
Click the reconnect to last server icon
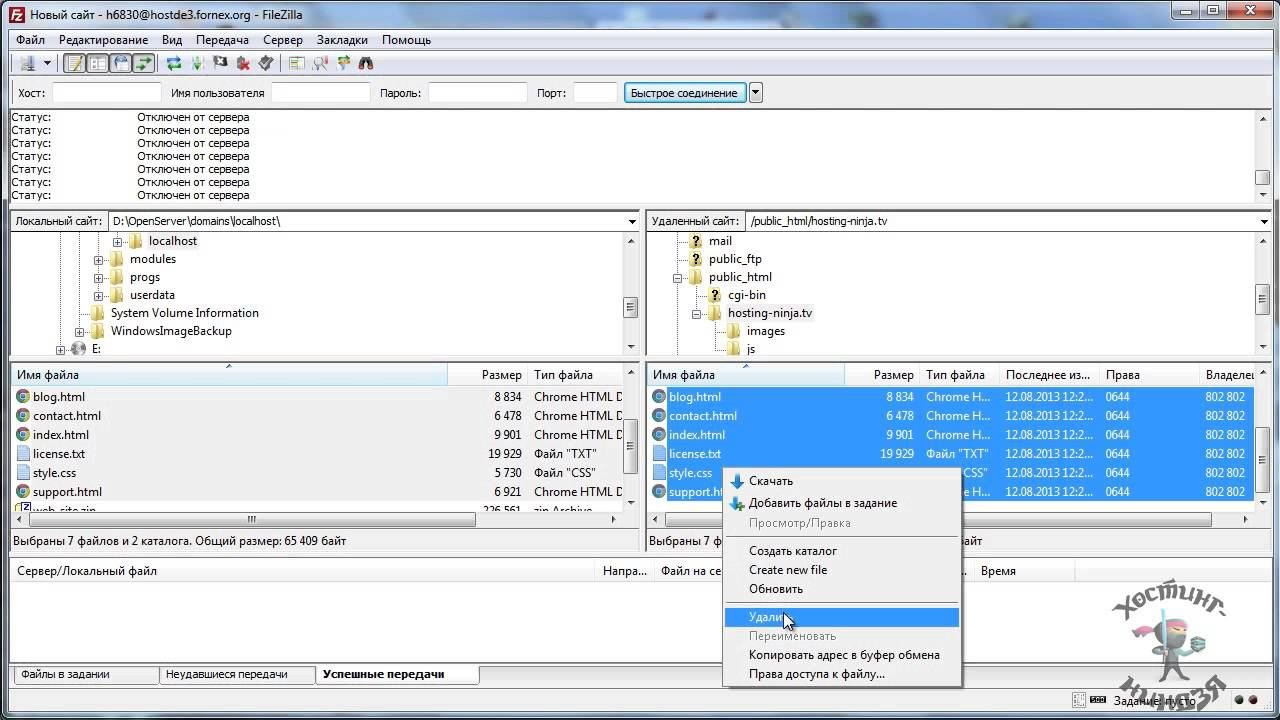tap(266, 63)
